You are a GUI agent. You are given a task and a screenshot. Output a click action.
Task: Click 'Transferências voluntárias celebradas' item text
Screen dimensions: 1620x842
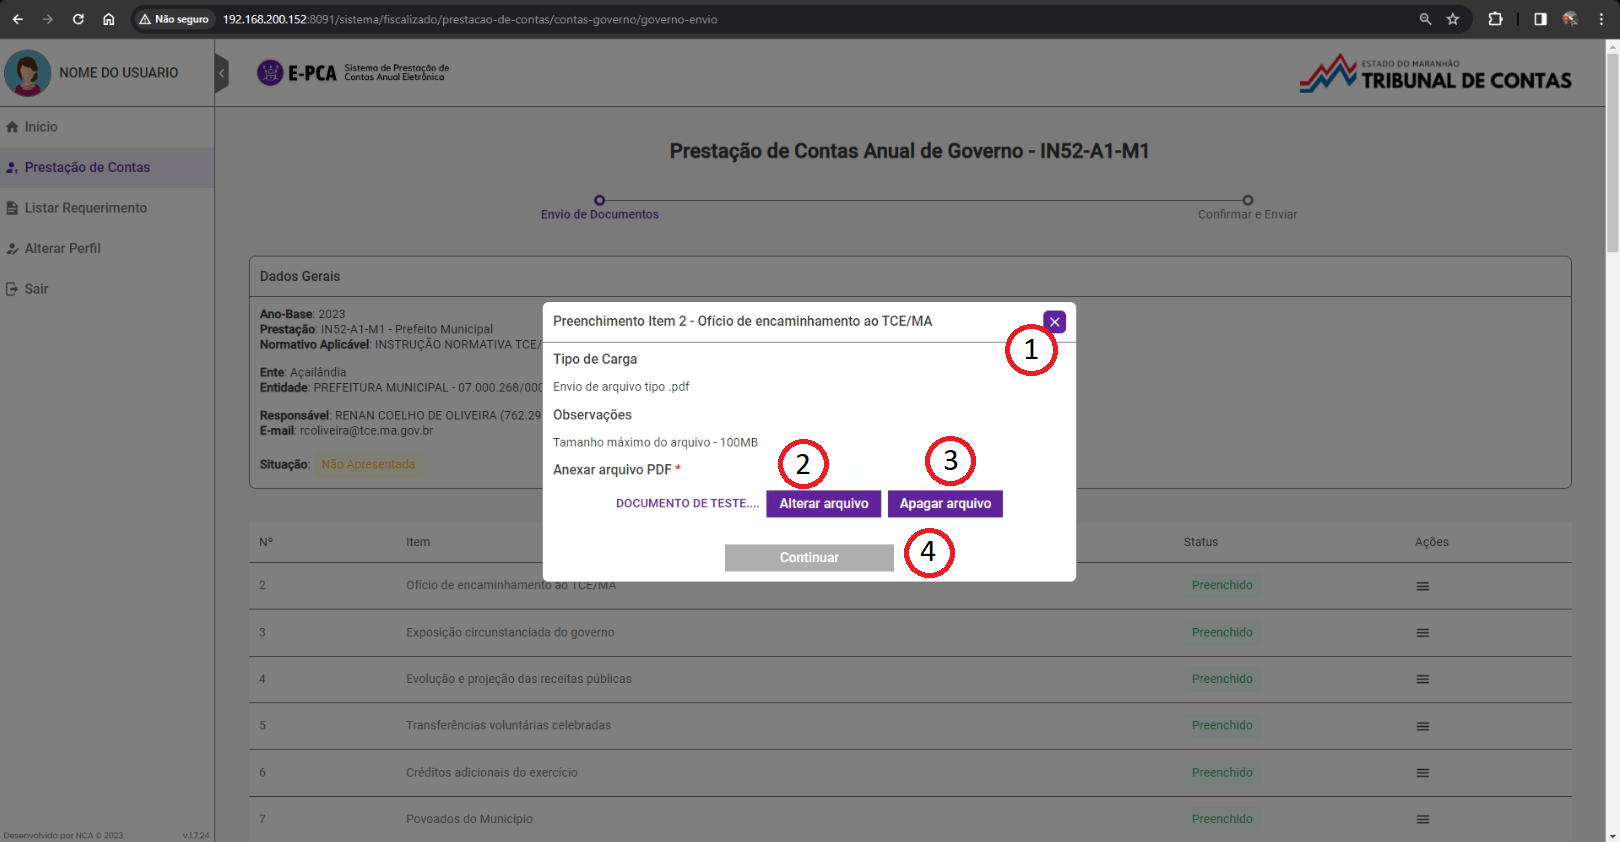click(x=508, y=725)
